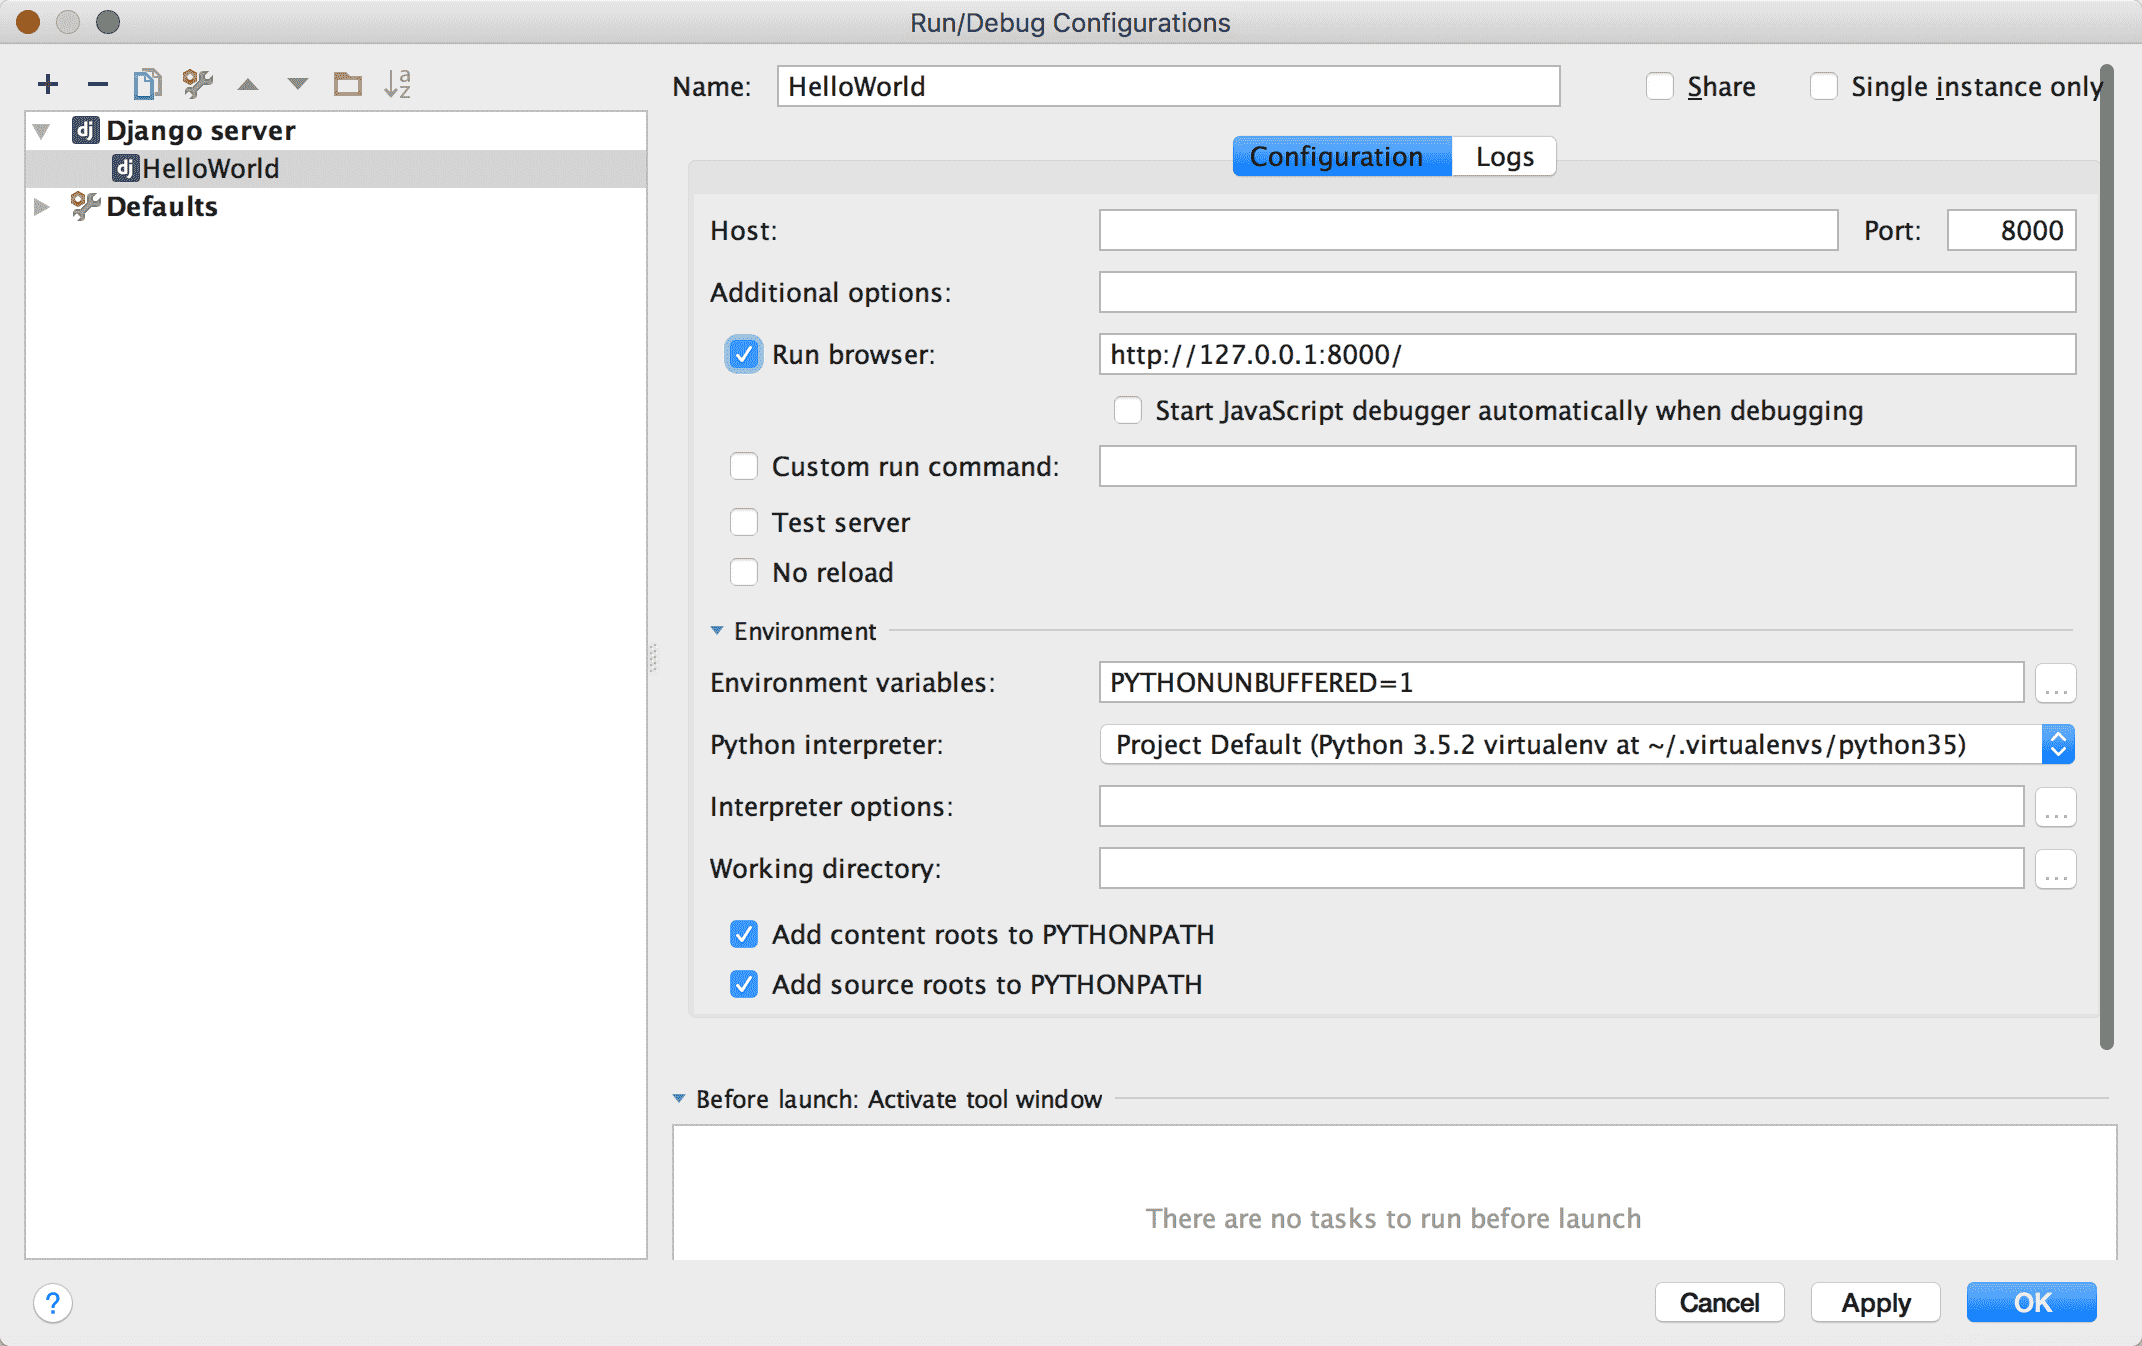The height and width of the screenshot is (1346, 2142).
Task: Remove selected configuration with minus icon
Action: [x=97, y=84]
